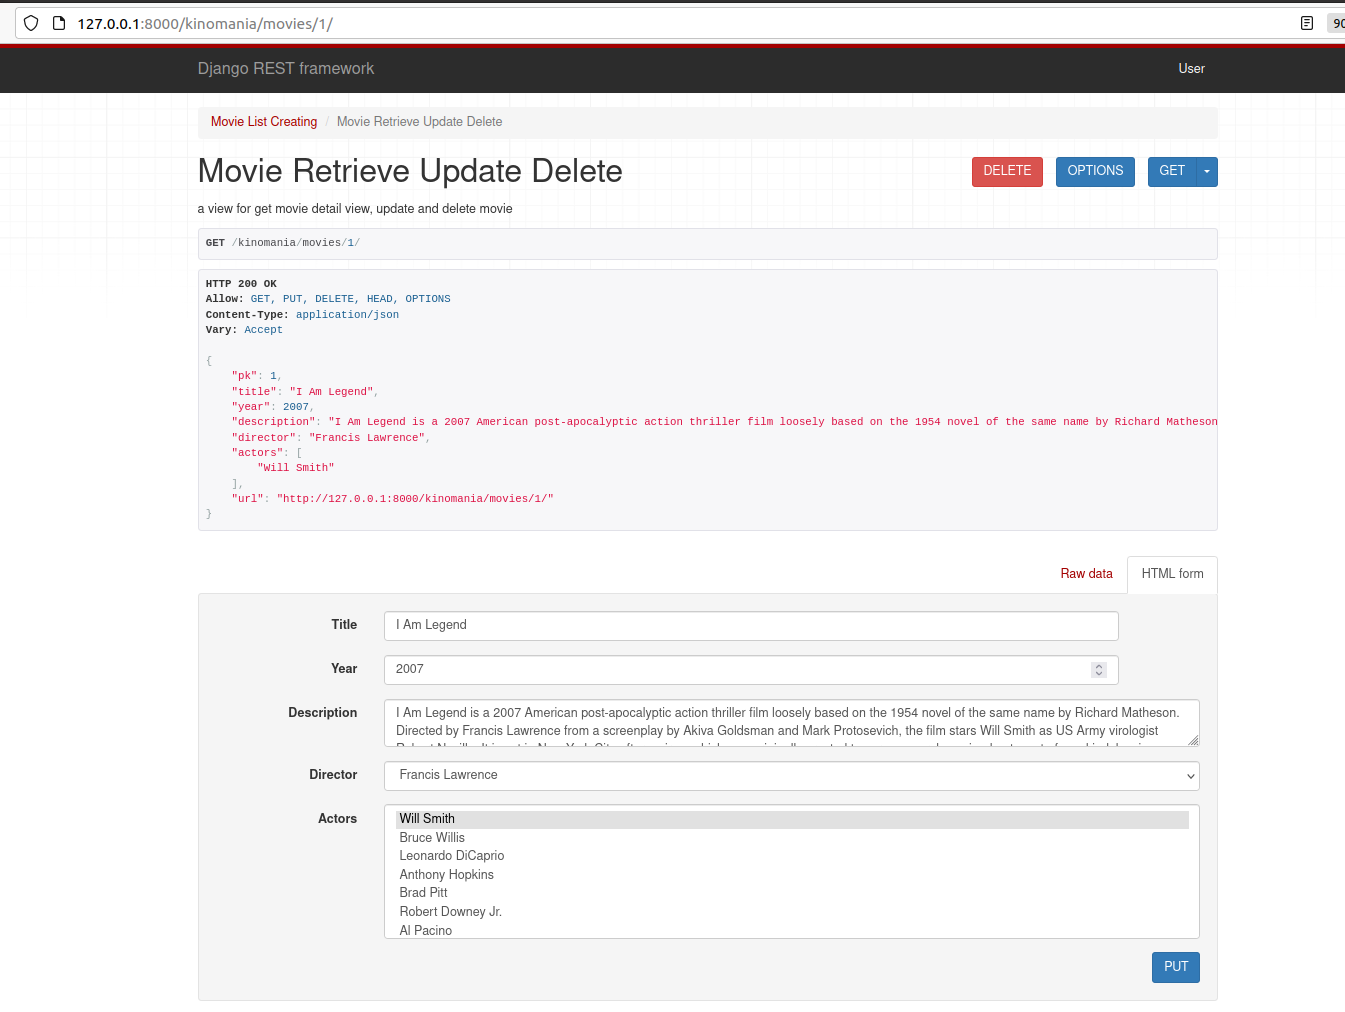Click the User link in navbar
The image size is (1345, 1012).
pos(1191,68)
